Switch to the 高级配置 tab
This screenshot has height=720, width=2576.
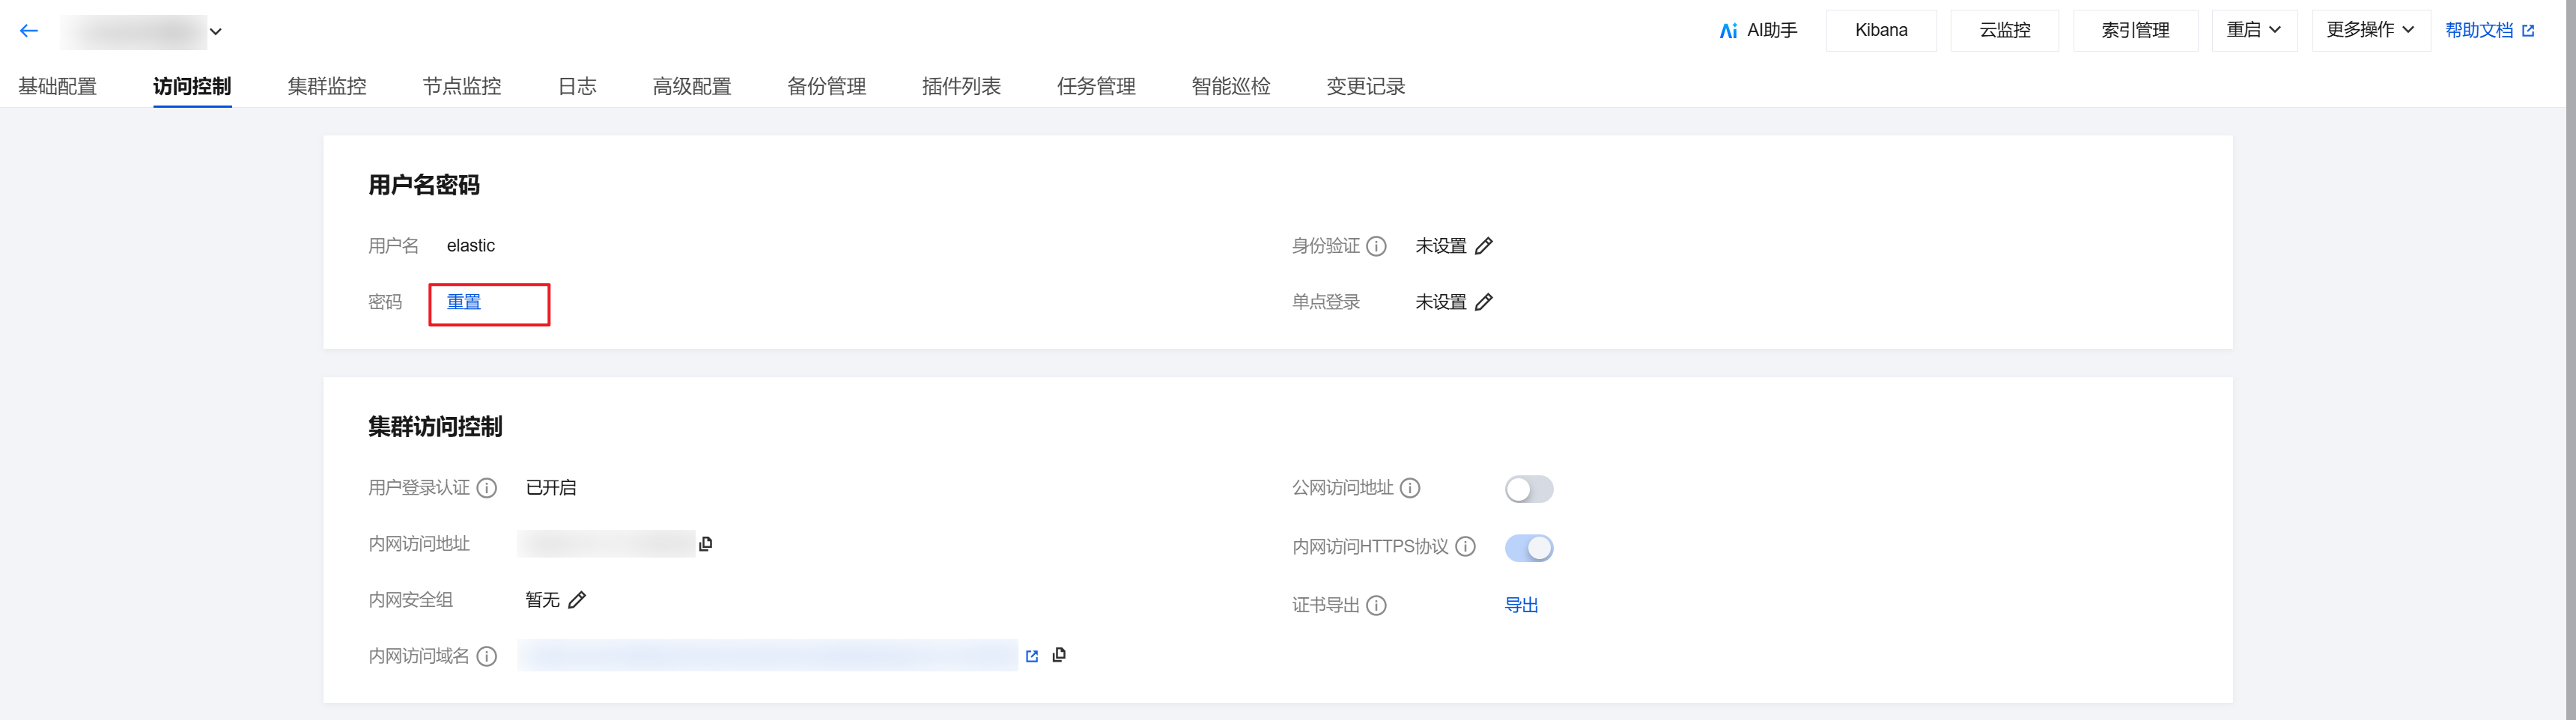[x=692, y=87]
